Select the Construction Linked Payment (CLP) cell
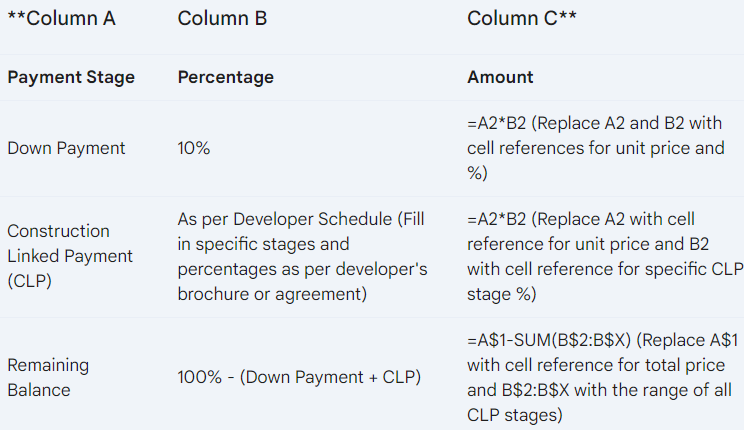Image resolution: width=744 pixels, height=430 pixels. [x=70, y=256]
